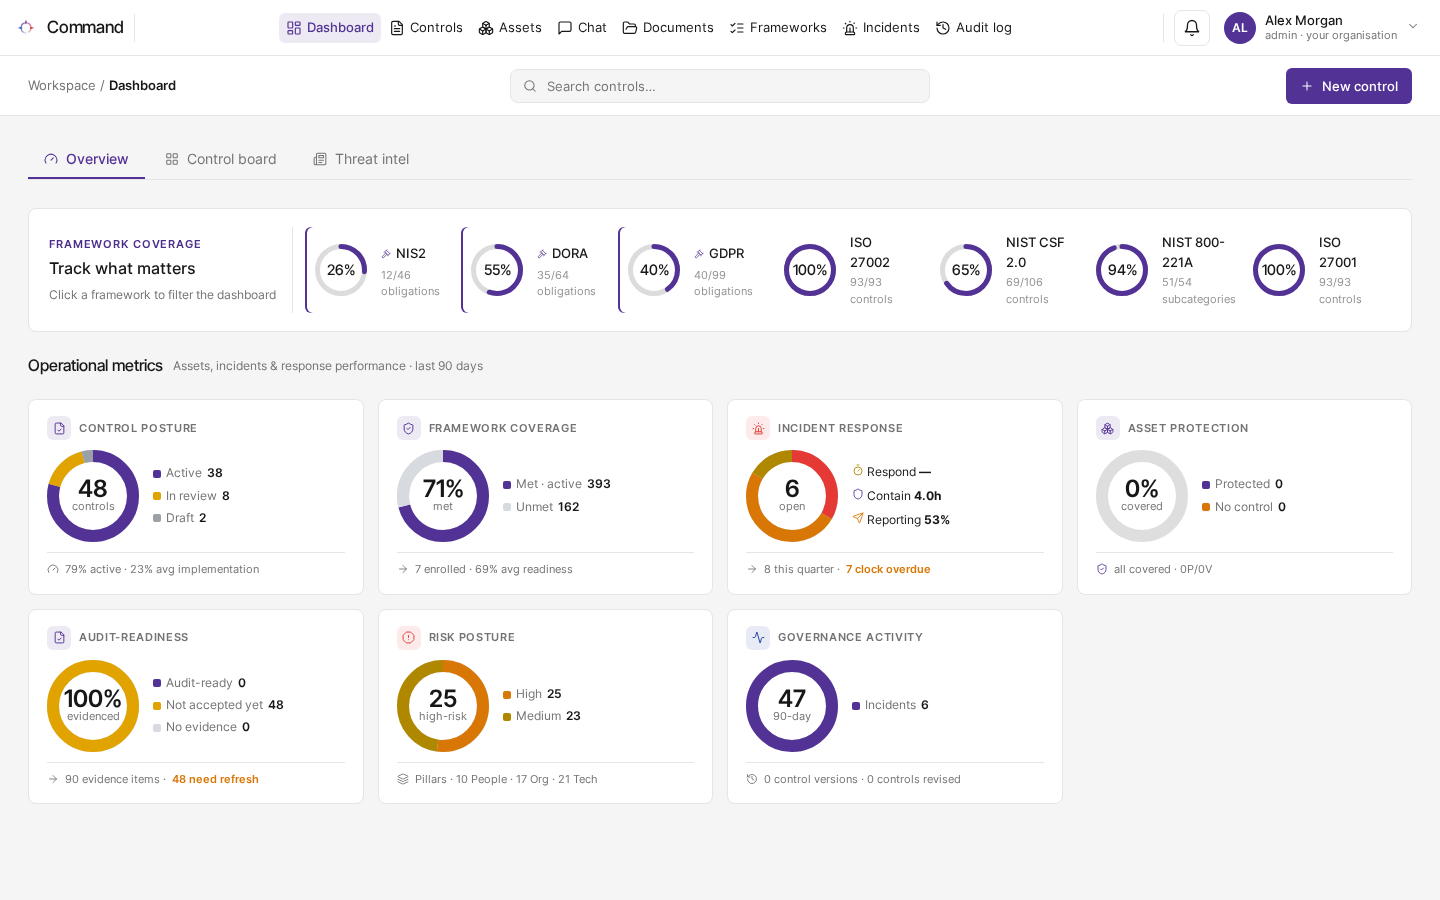Switch to the Threat intel tab

[361, 159]
